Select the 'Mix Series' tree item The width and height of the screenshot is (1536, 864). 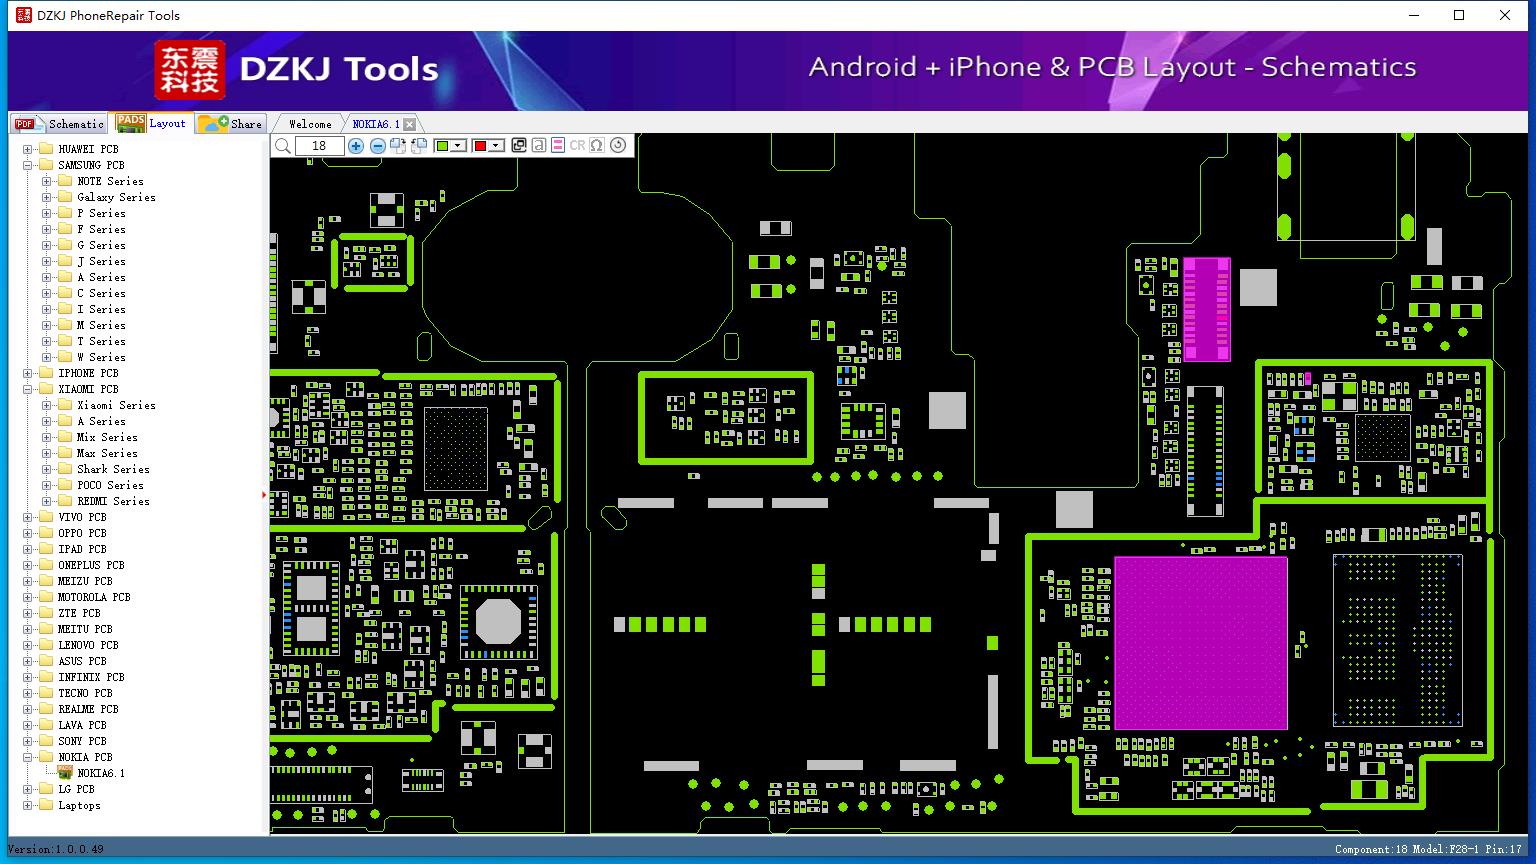[107, 437]
